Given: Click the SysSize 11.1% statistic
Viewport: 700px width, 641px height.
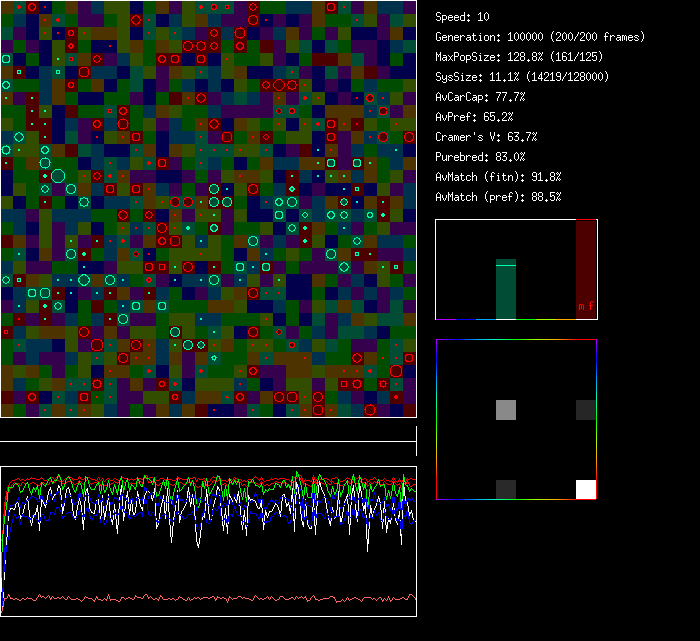Looking at the screenshot, I should [x=522, y=77].
